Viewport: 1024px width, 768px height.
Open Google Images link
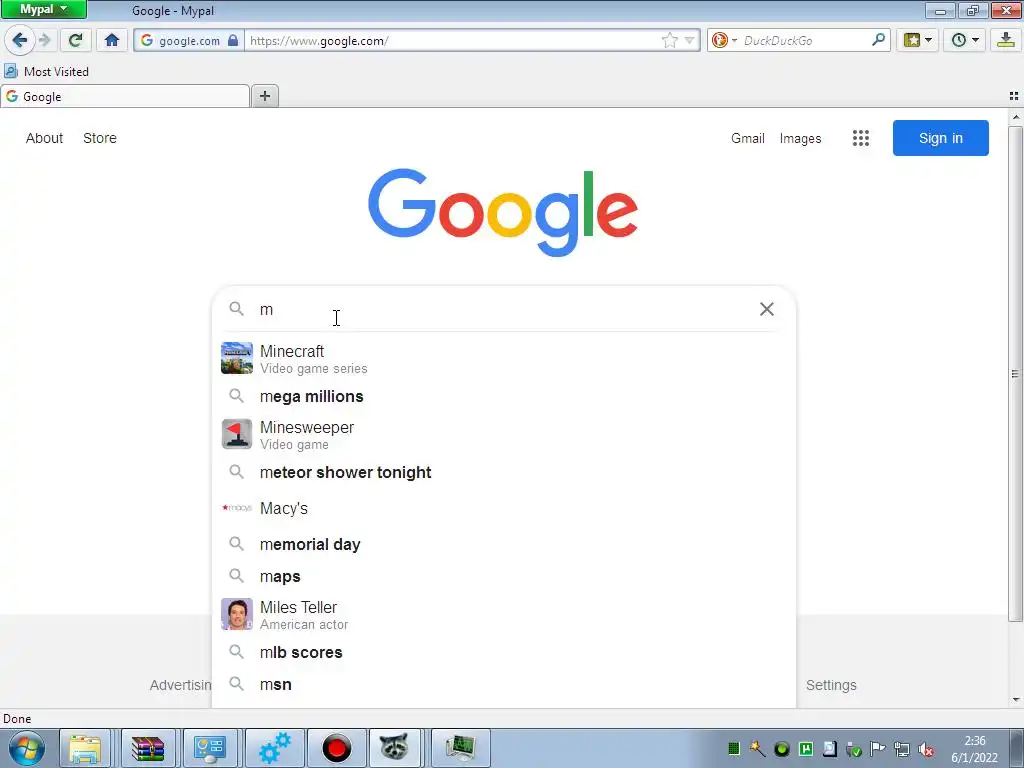800,138
